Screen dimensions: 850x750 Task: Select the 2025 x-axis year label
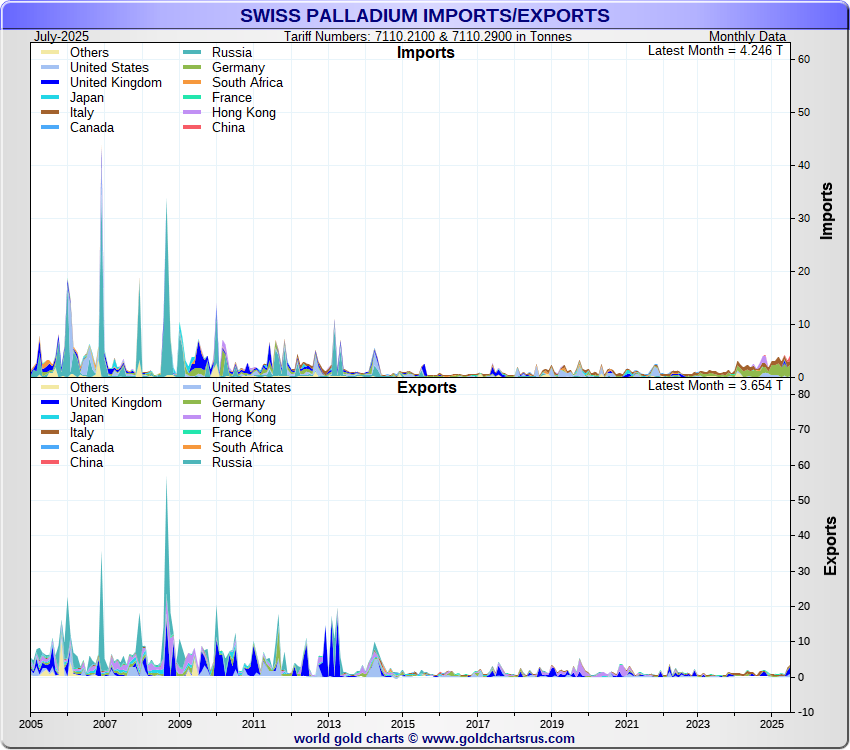[x=772, y=723]
